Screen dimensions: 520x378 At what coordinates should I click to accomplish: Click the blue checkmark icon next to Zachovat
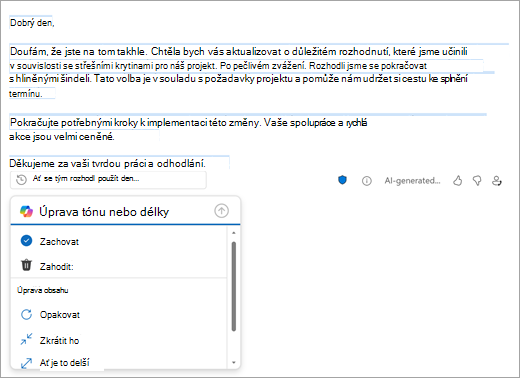pos(26,241)
